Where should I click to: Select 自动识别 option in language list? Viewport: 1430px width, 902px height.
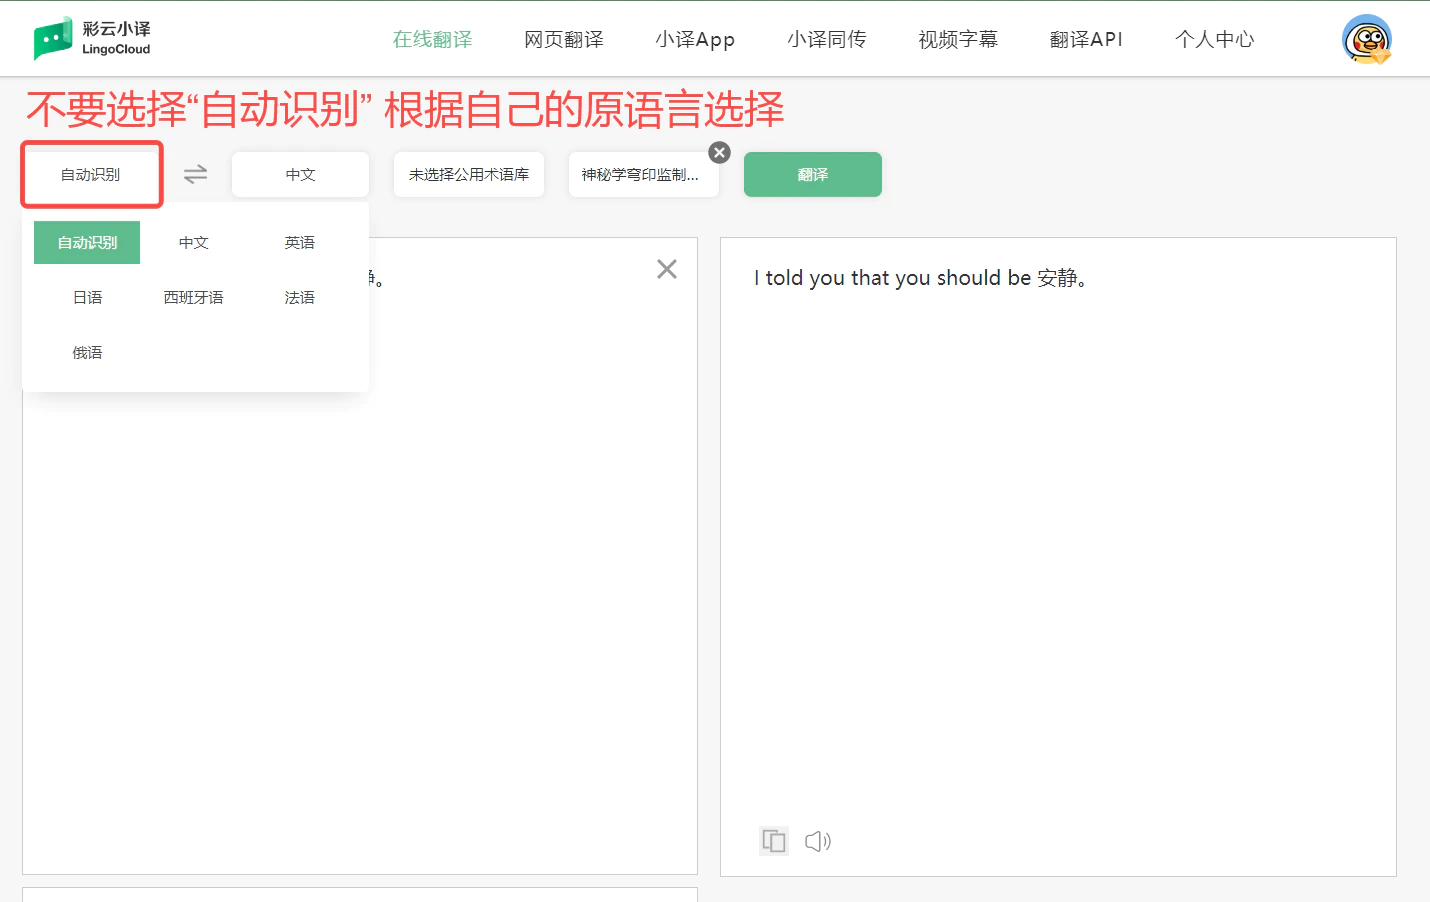point(87,243)
